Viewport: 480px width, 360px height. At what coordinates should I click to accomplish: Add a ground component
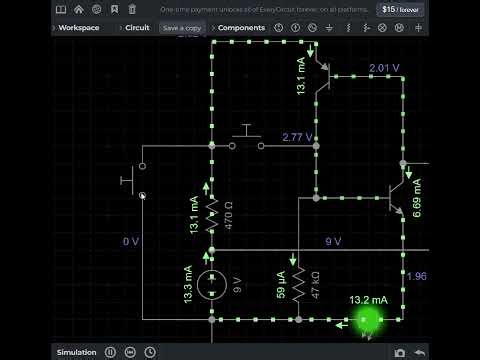[329, 28]
